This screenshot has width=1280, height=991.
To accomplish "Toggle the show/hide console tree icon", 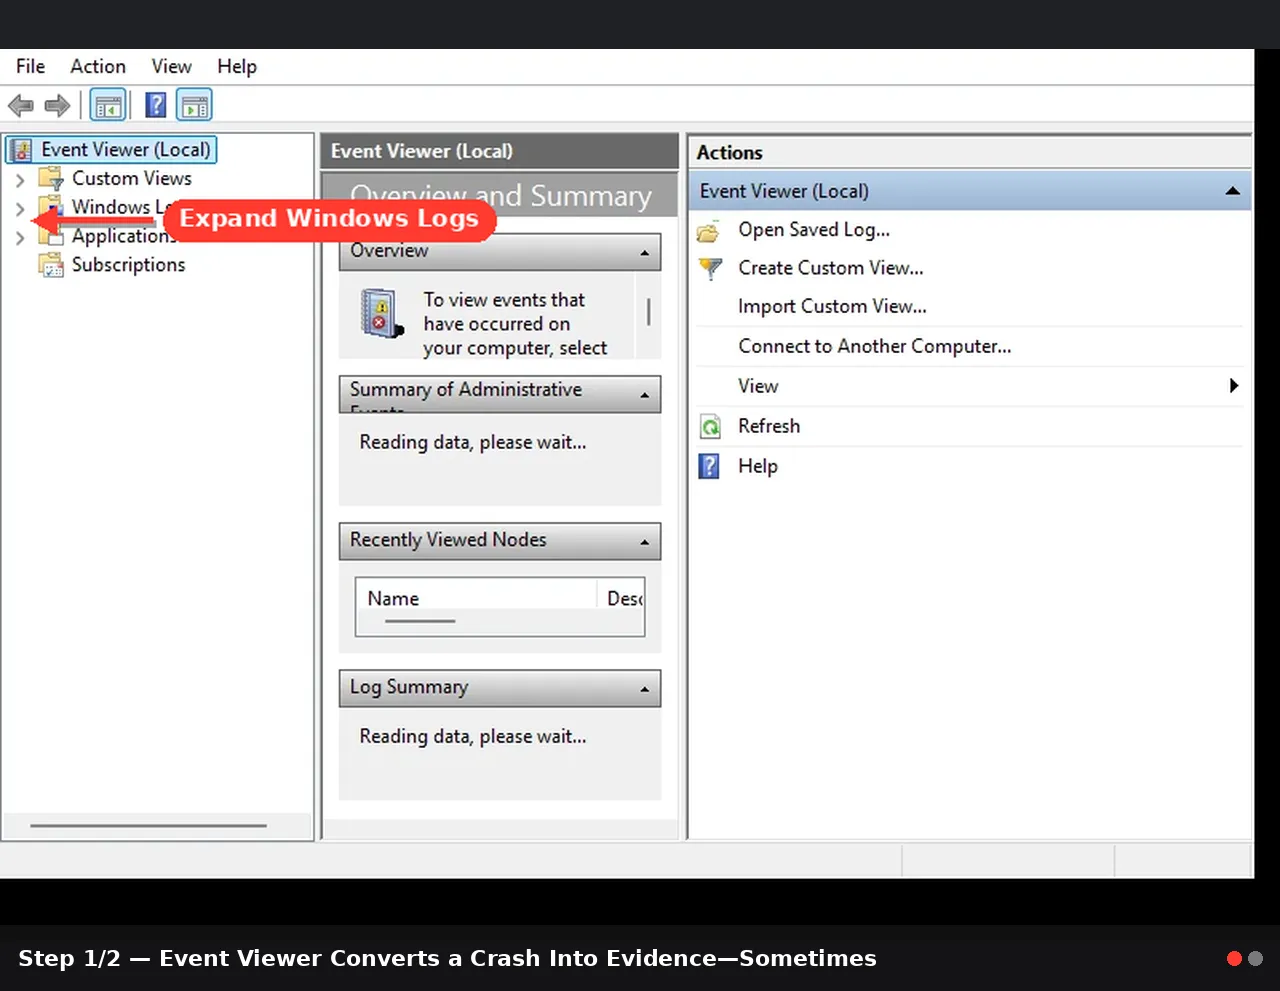I will point(108,105).
